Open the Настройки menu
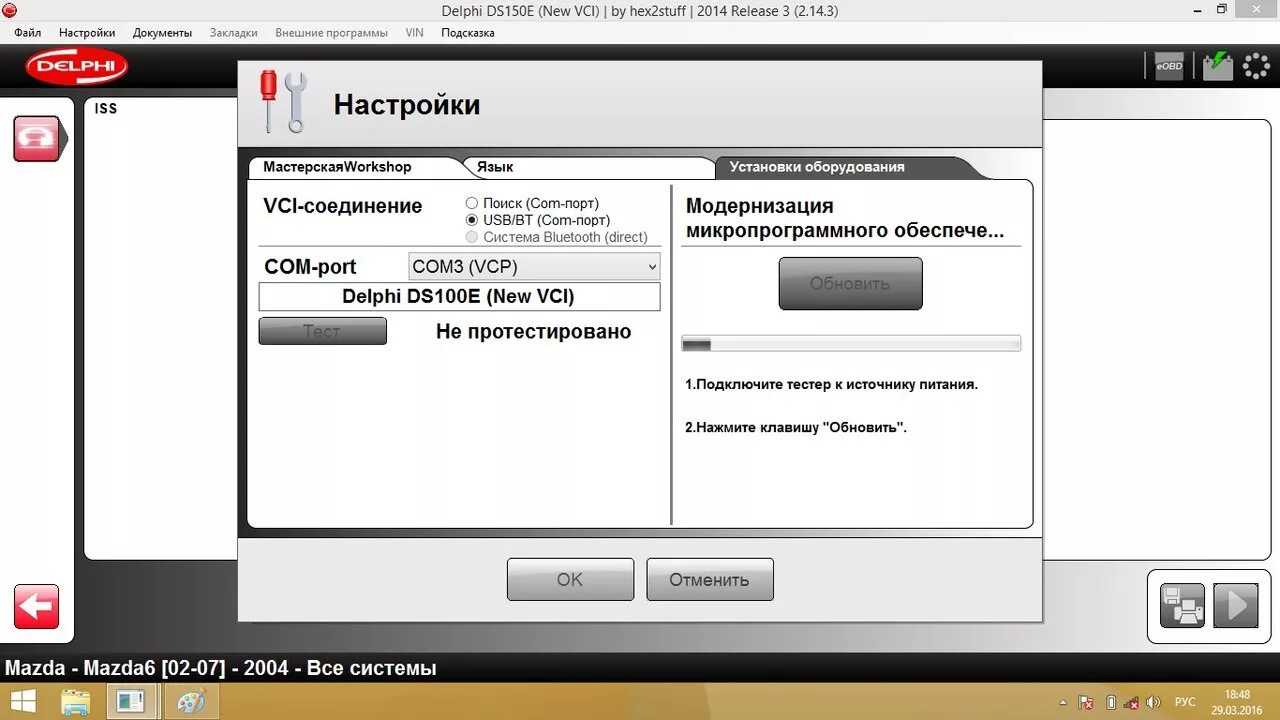Viewport: 1280px width, 720px height. point(87,32)
